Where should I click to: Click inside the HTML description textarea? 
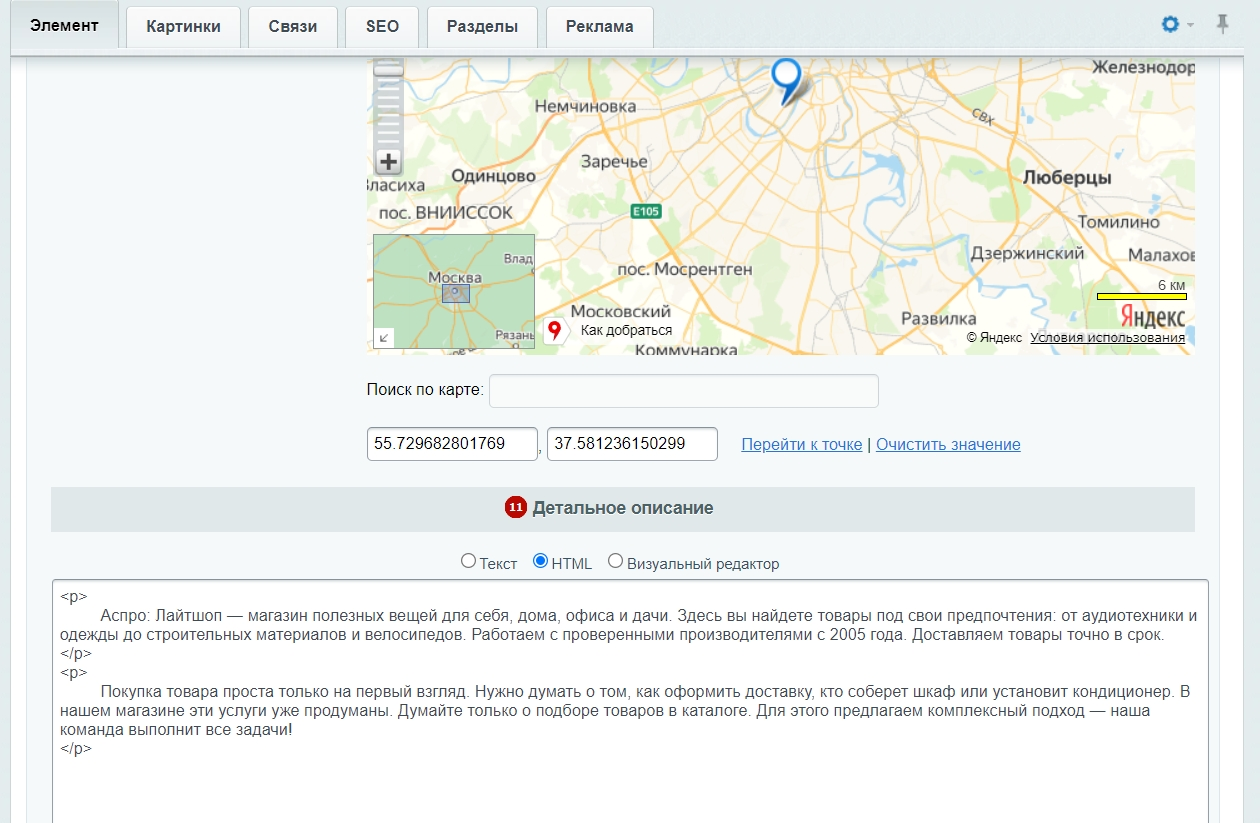click(x=630, y=700)
